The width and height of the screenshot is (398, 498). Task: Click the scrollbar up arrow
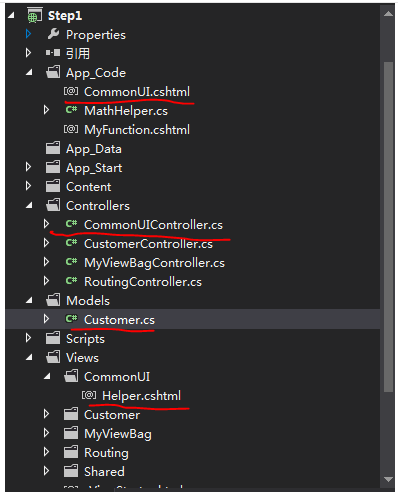388,14
